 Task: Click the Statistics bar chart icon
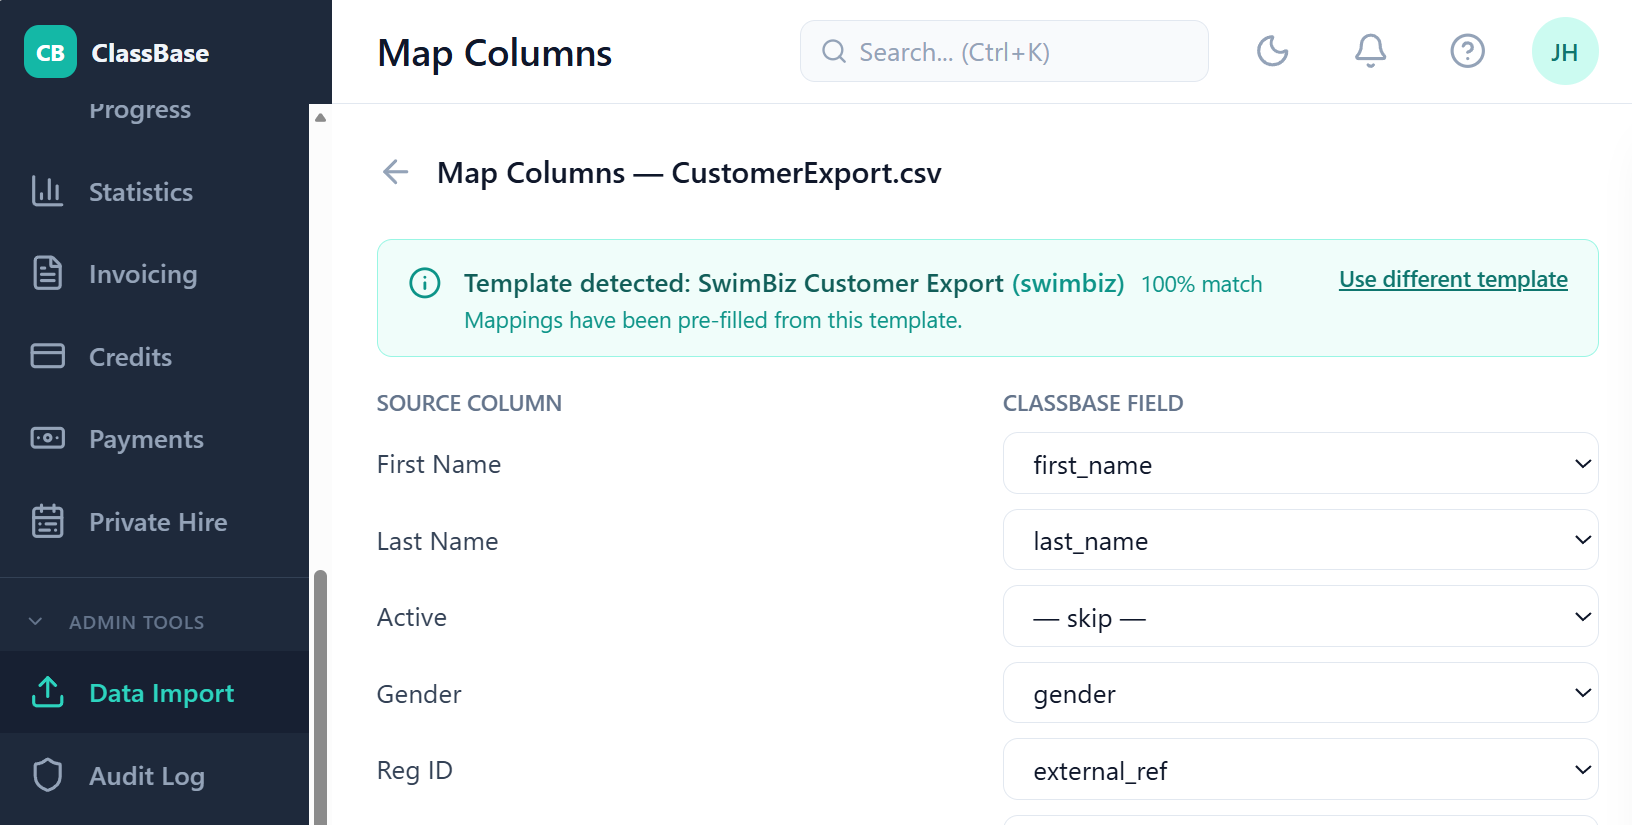pos(47,191)
